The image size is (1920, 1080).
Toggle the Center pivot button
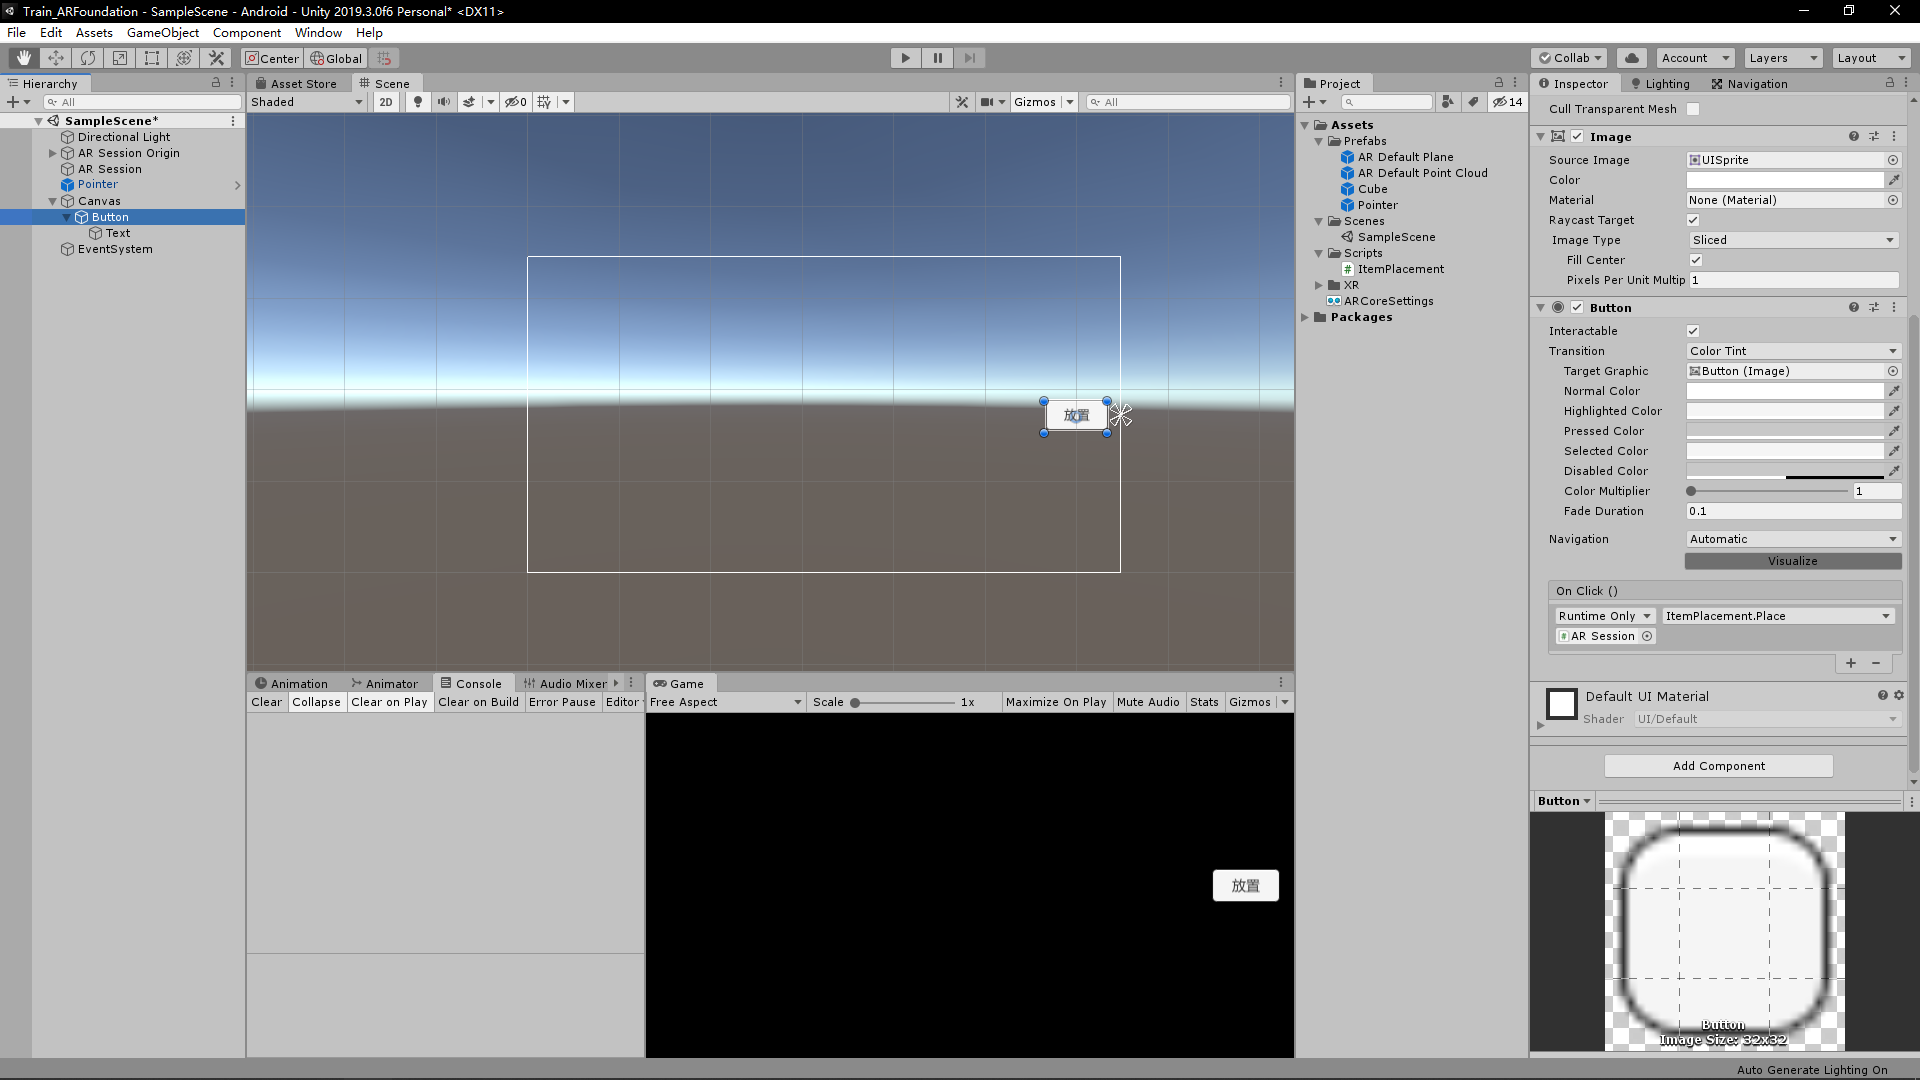(x=272, y=58)
